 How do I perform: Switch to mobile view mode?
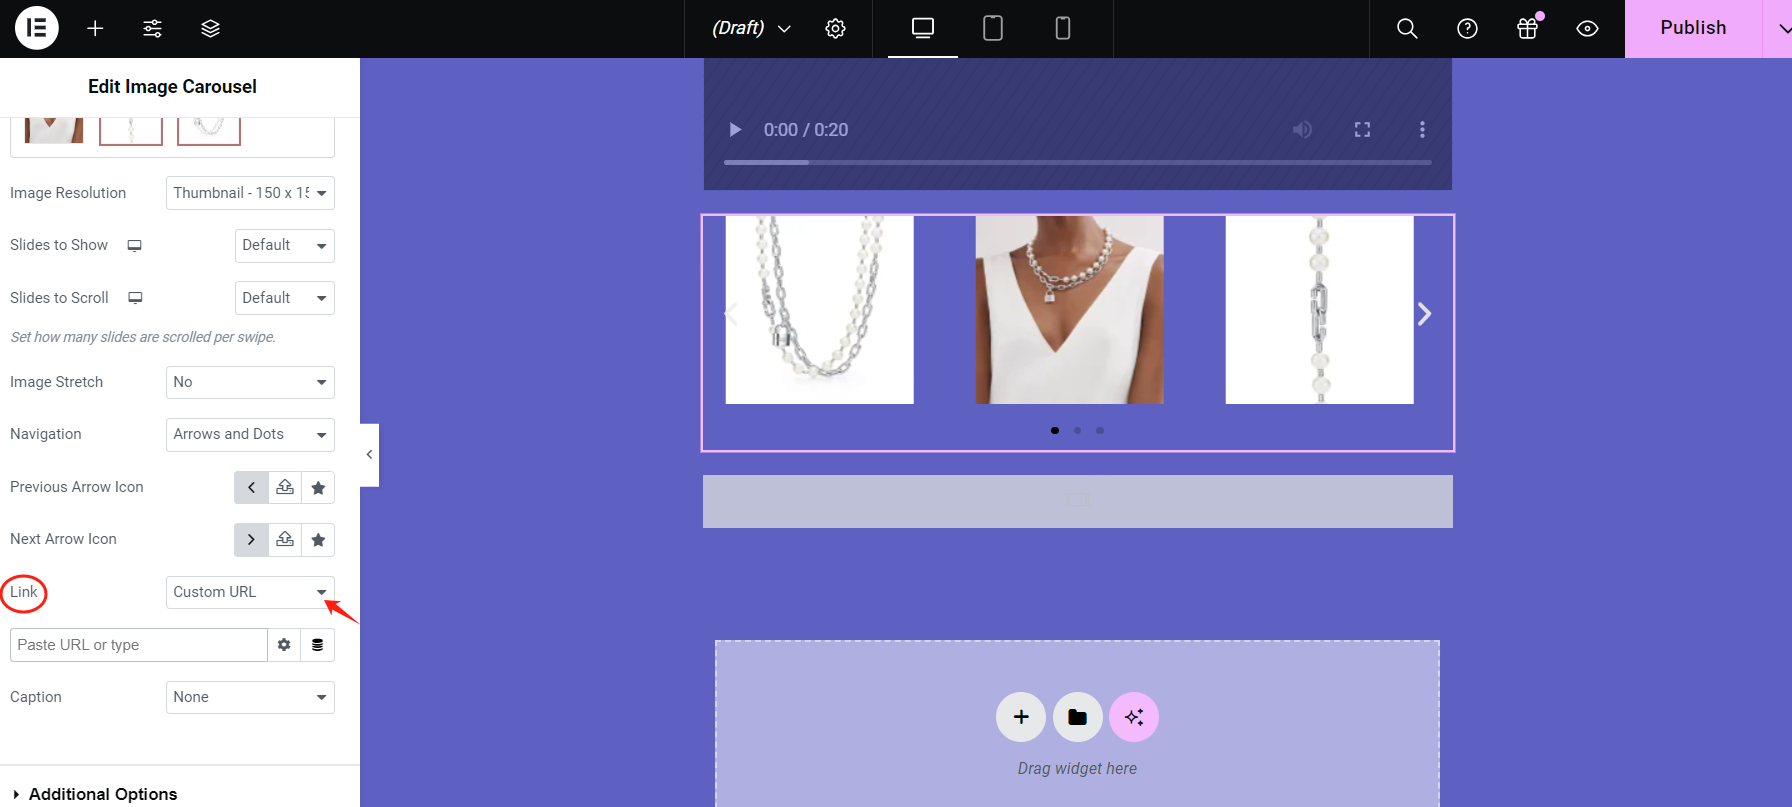[x=1063, y=28]
